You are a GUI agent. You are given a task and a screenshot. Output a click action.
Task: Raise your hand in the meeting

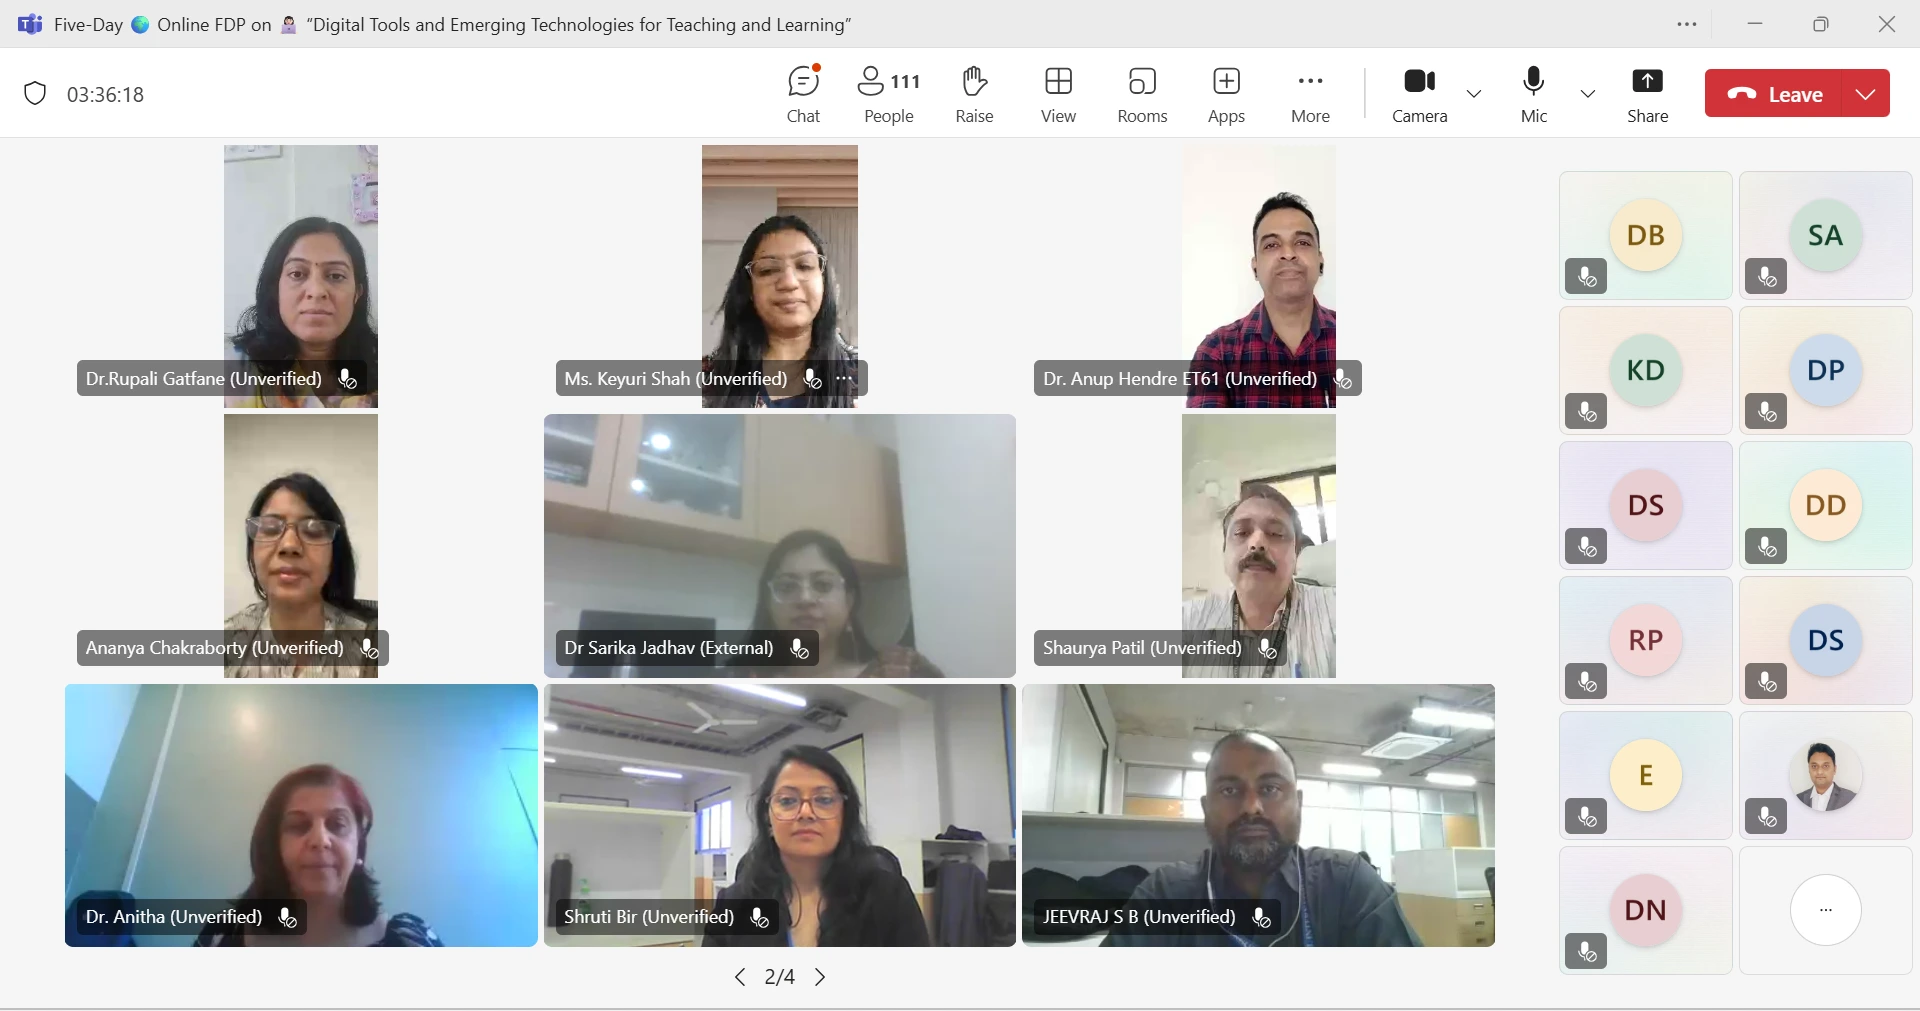click(974, 94)
